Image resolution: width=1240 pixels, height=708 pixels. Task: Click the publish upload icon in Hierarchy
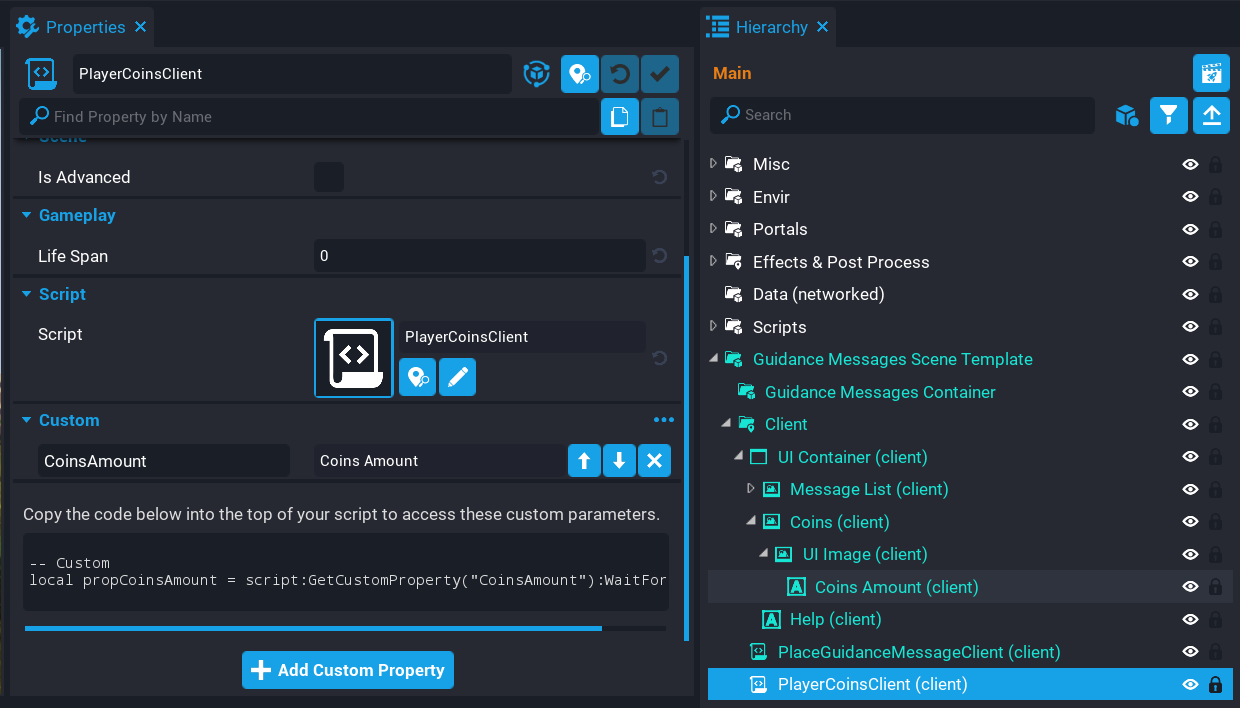point(1211,116)
